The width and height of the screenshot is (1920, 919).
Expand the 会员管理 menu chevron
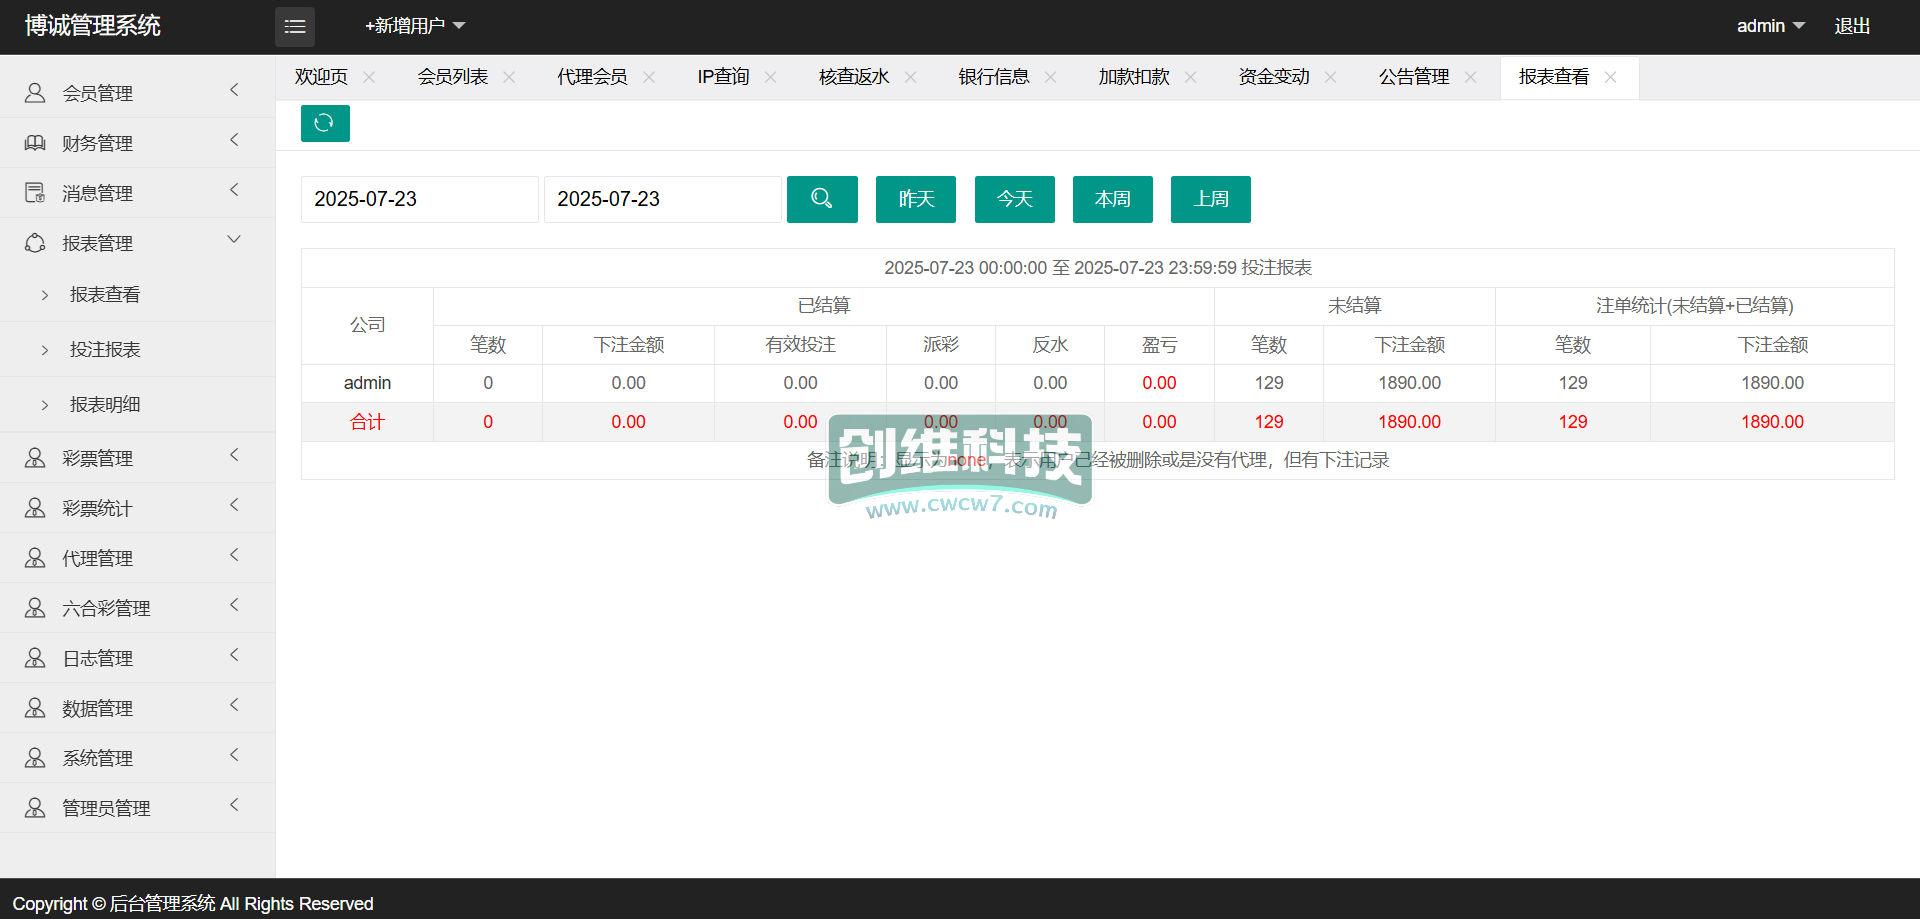click(x=234, y=90)
